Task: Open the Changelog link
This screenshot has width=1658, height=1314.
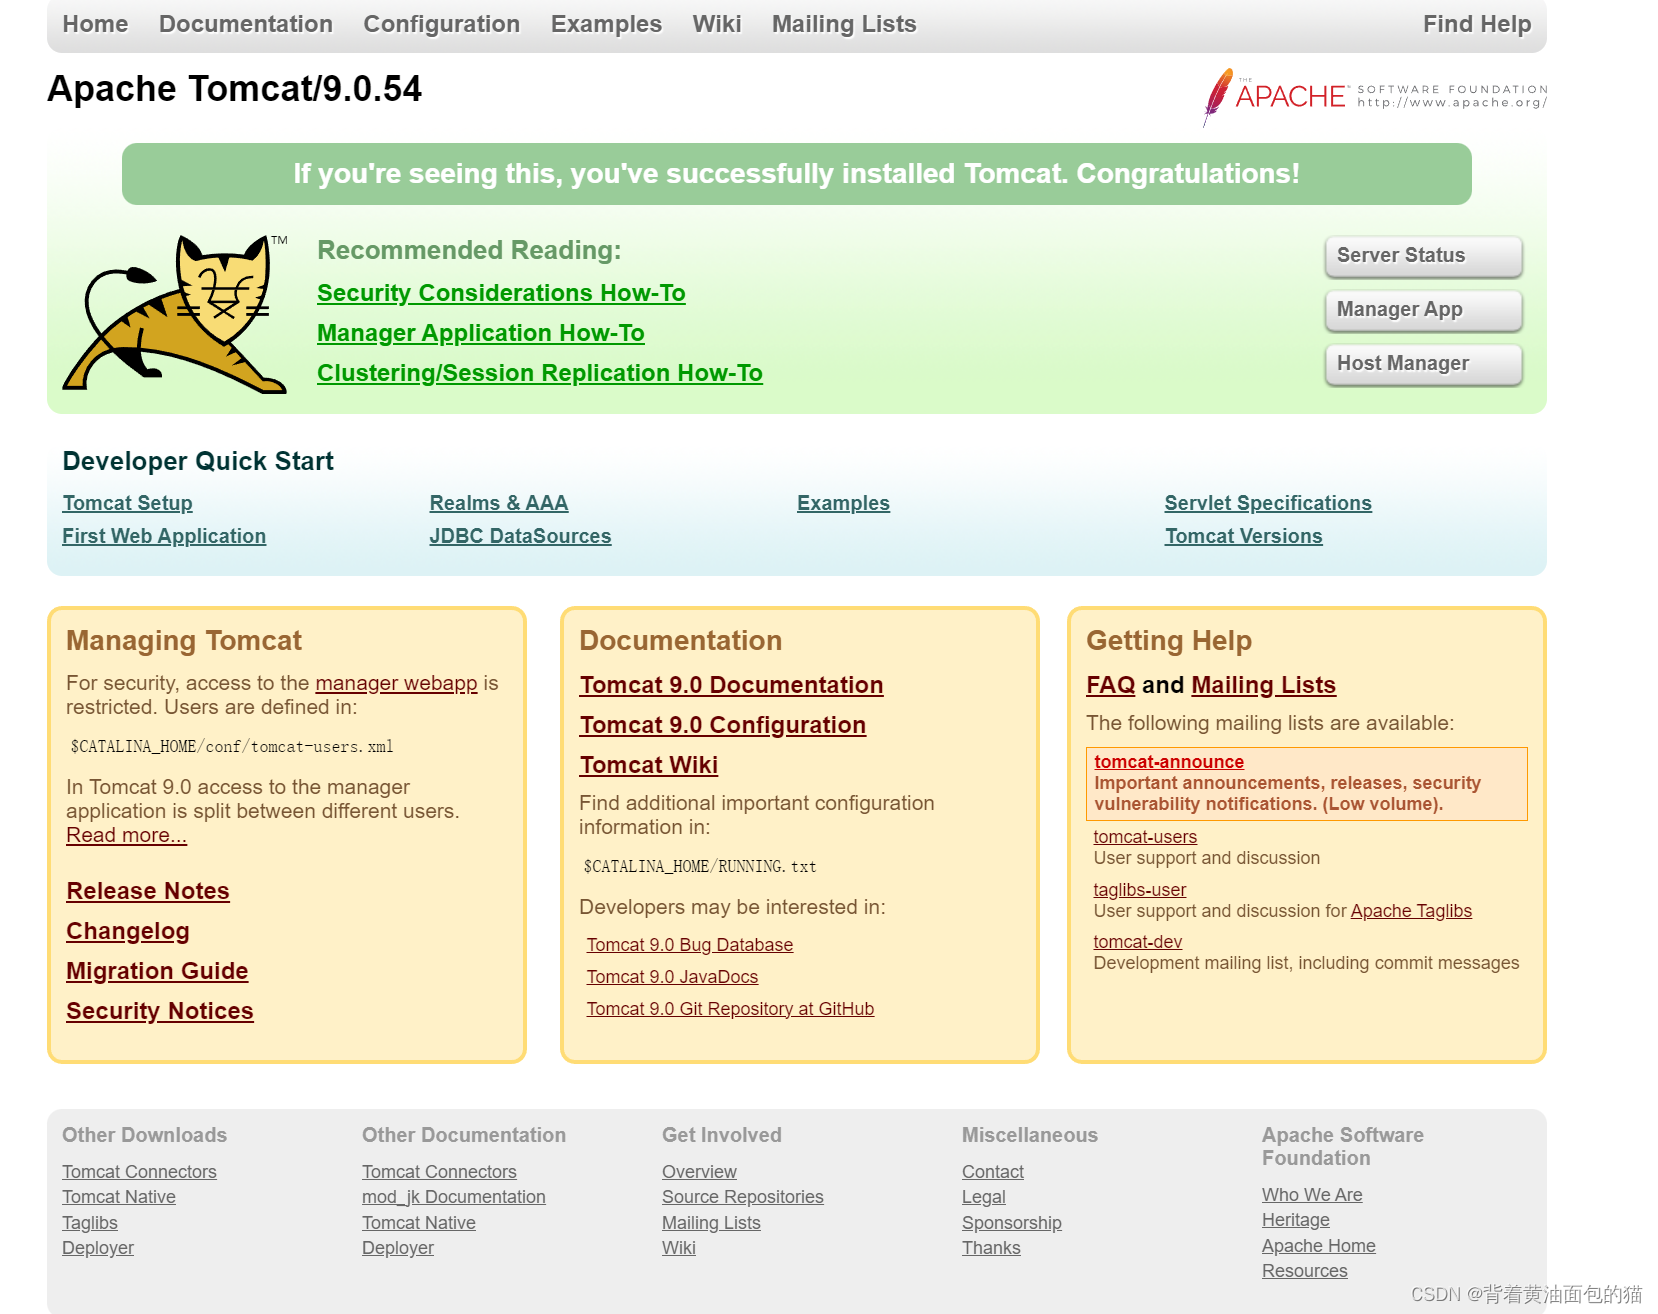Action: click(x=128, y=931)
